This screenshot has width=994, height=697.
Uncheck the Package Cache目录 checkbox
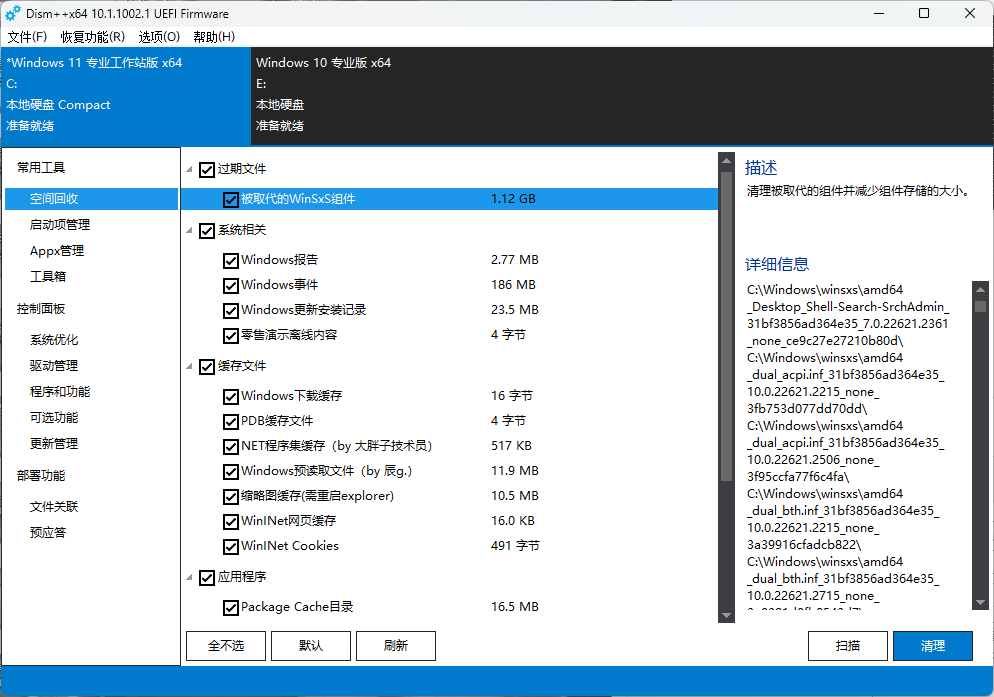pos(231,607)
